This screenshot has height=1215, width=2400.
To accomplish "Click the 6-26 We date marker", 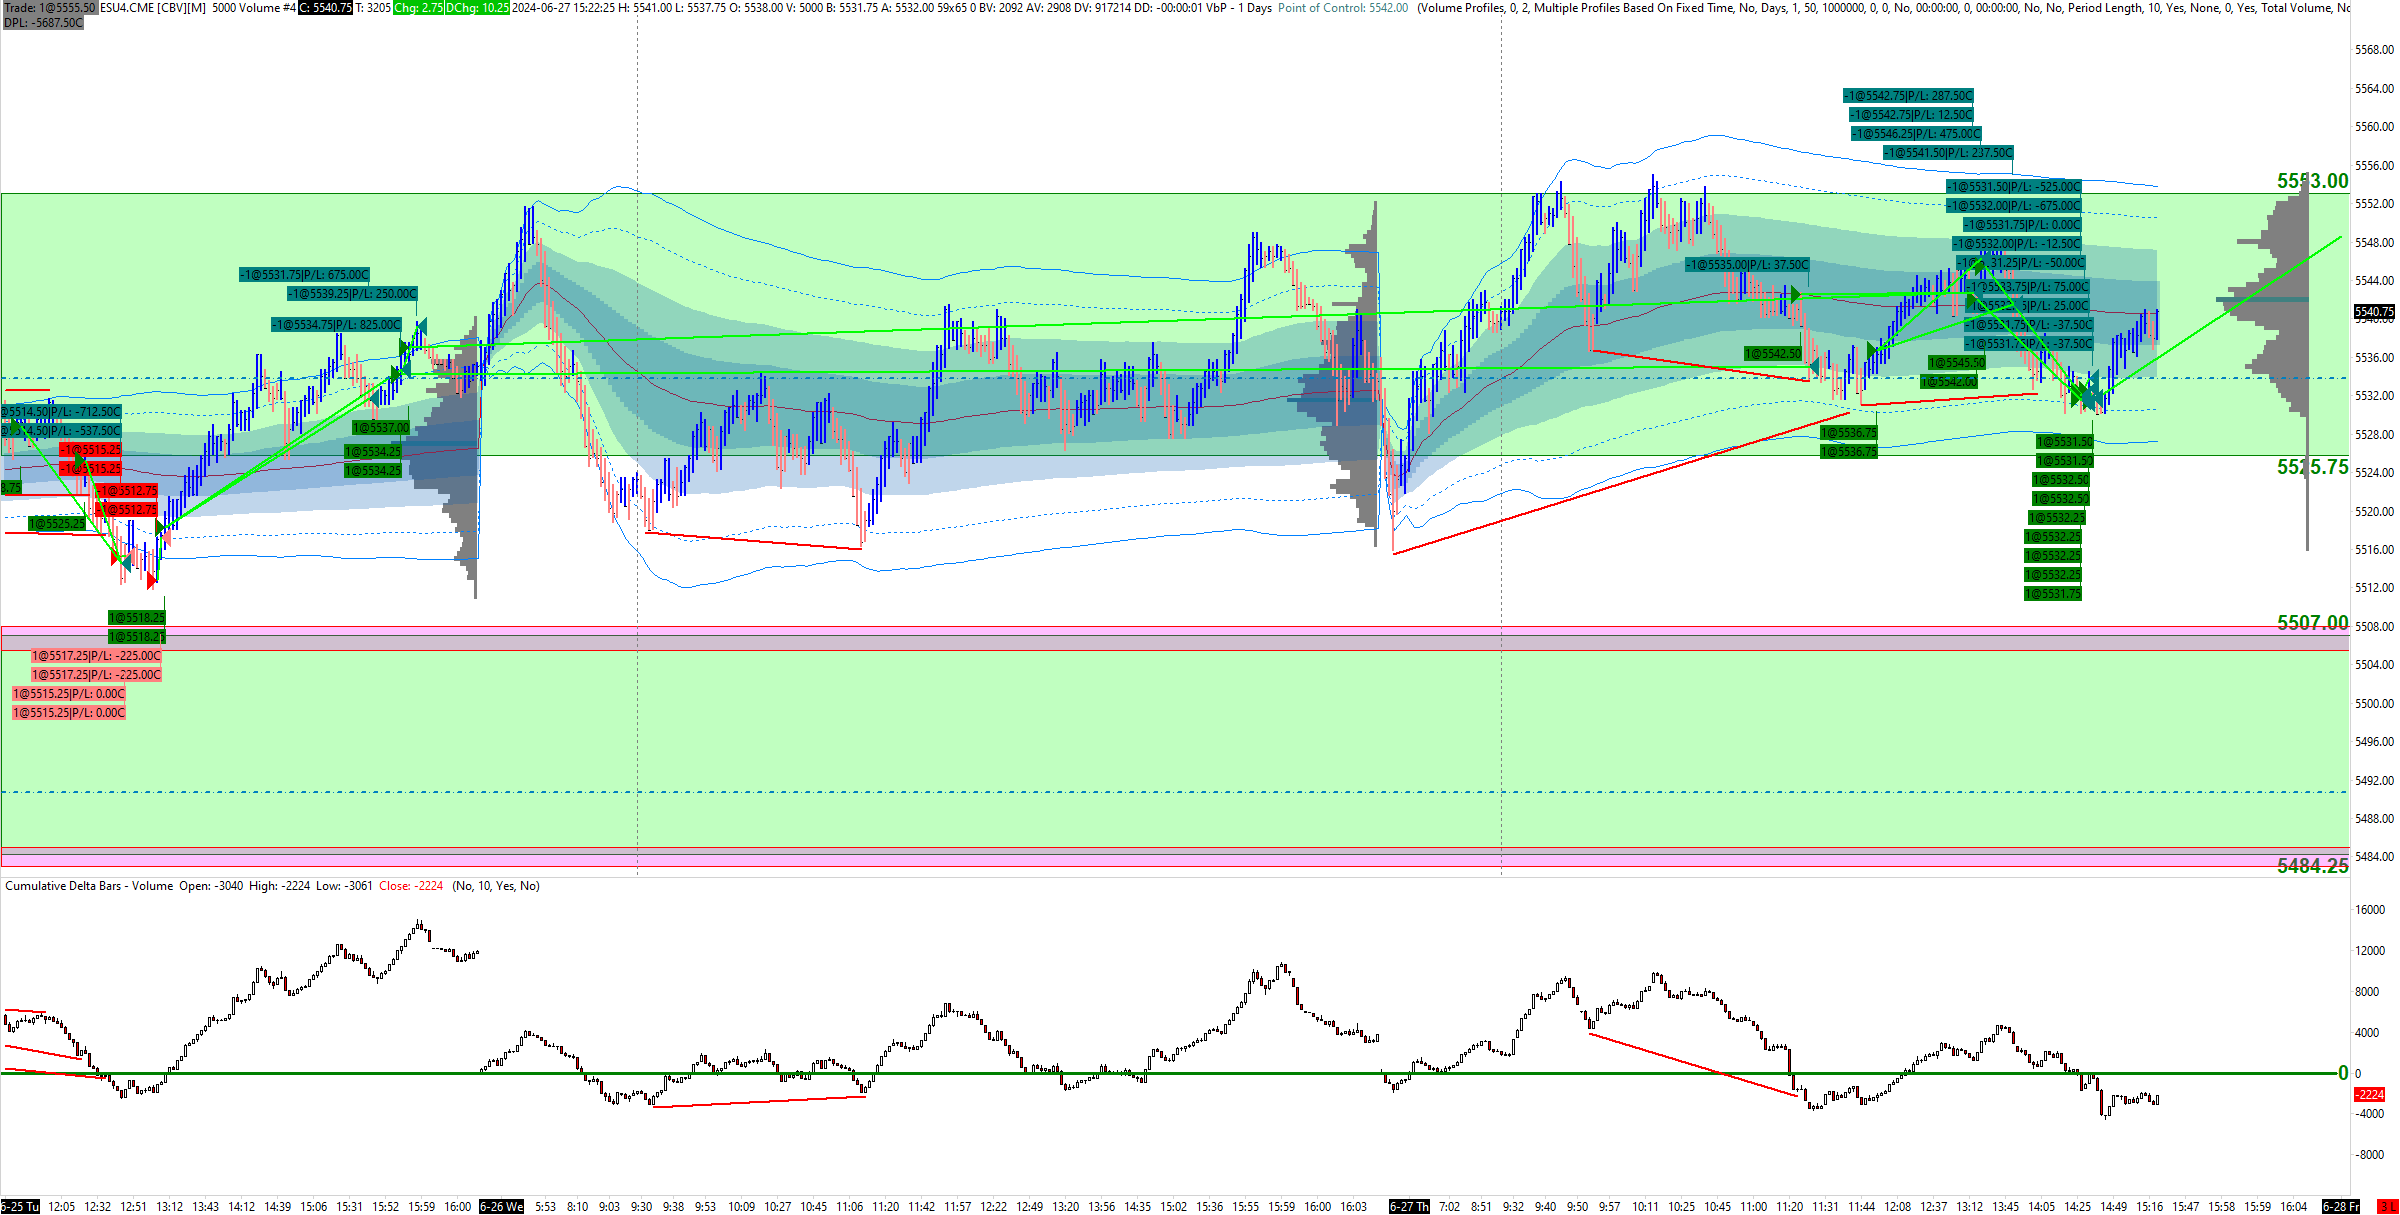I will [x=501, y=1207].
